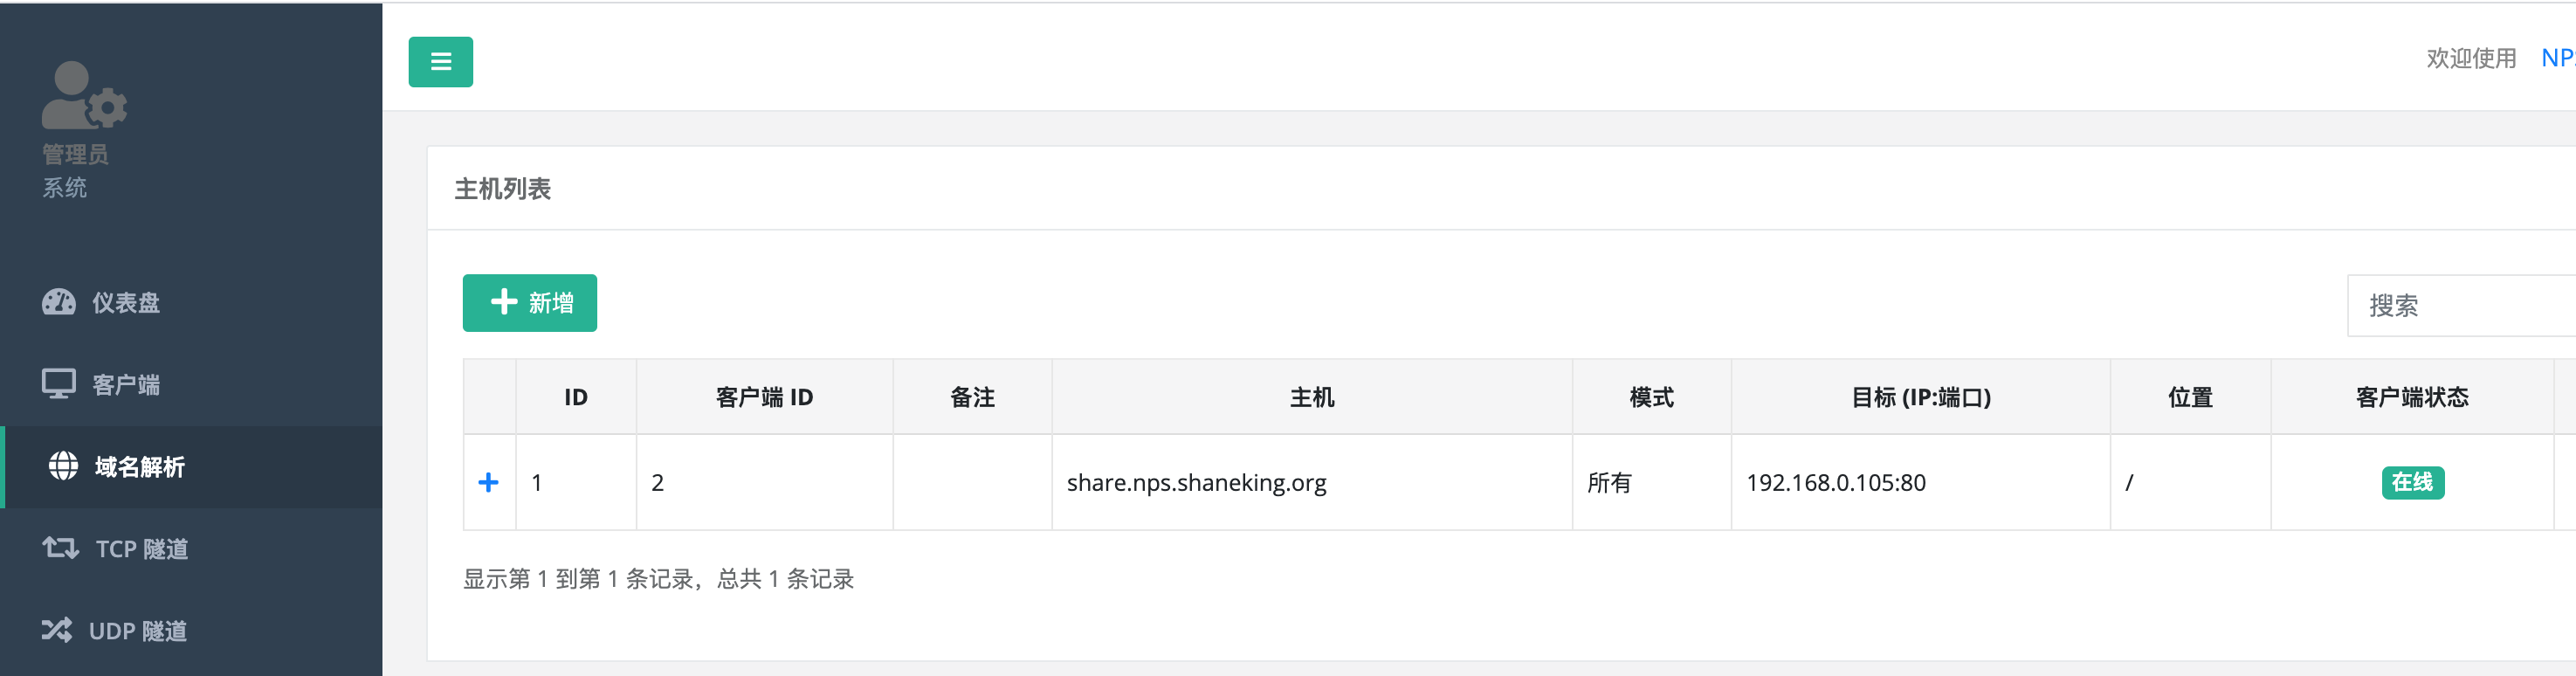Click the globe icon for domain resolution
This screenshot has width=2576, height=676.
[63, 466]
